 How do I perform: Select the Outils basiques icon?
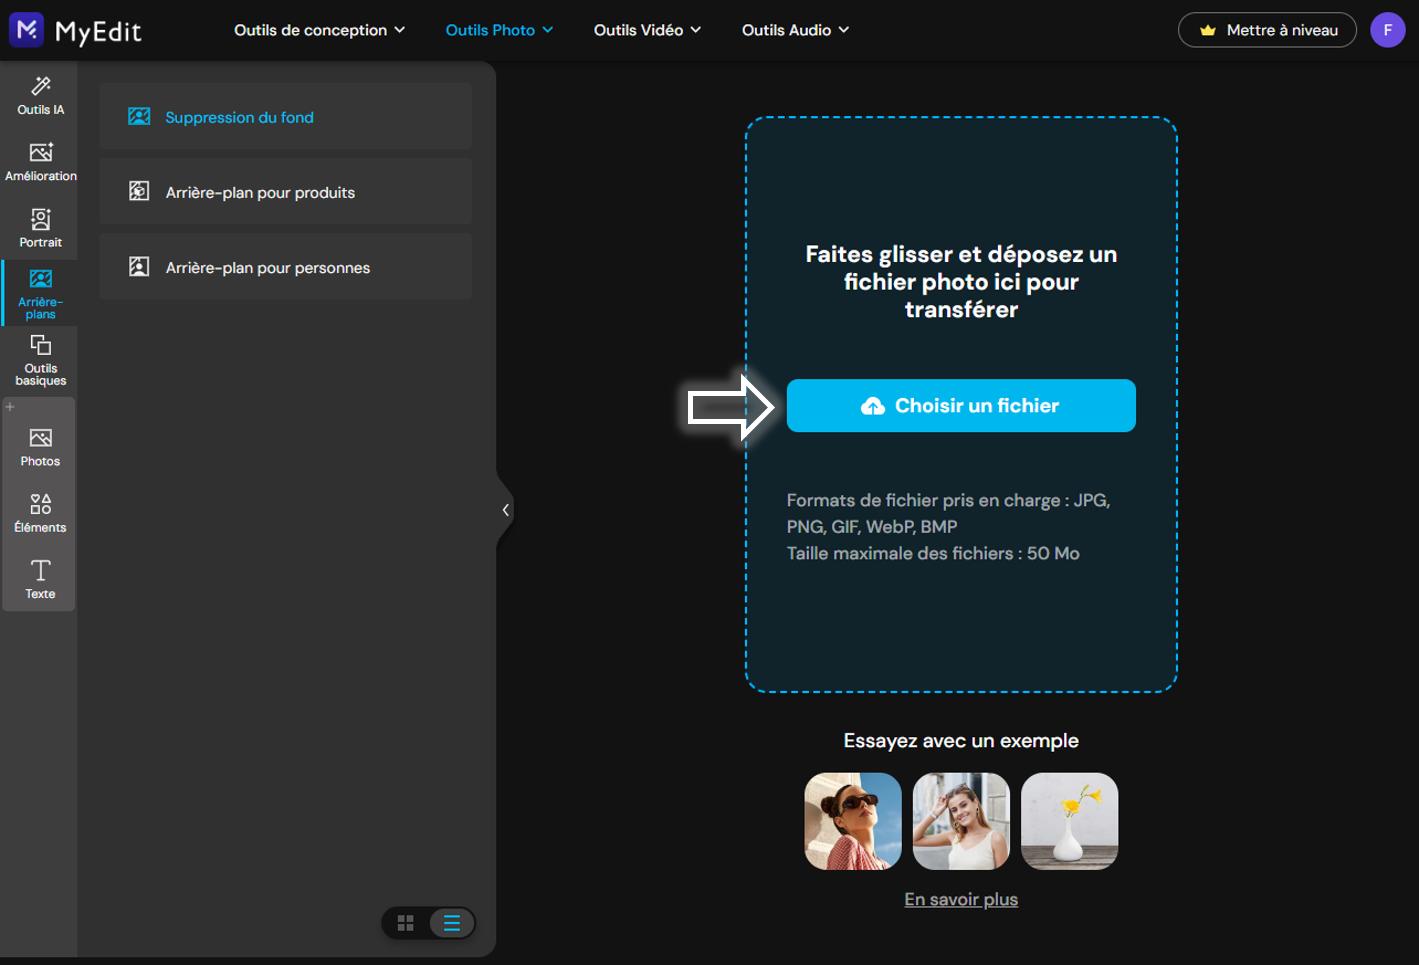(x=40, y=358)
